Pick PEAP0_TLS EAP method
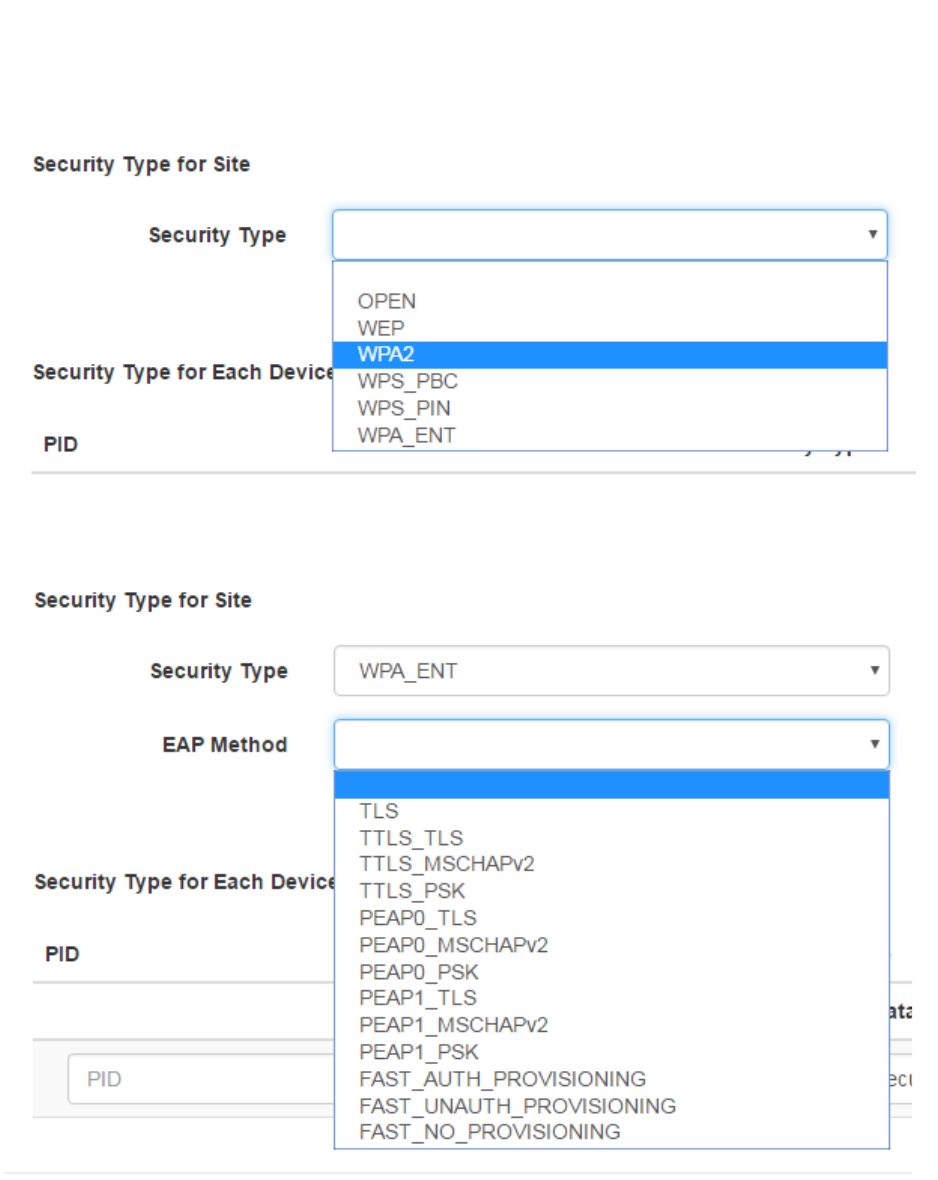This screenshot has width=938, height=1180. pos(611,918)
